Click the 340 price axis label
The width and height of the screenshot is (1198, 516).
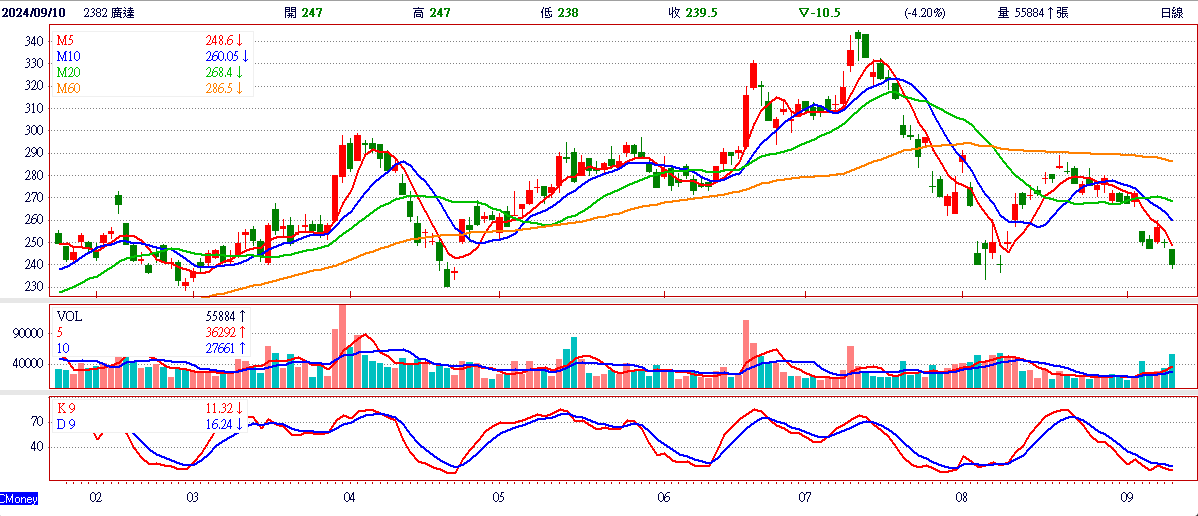(32, 41)
